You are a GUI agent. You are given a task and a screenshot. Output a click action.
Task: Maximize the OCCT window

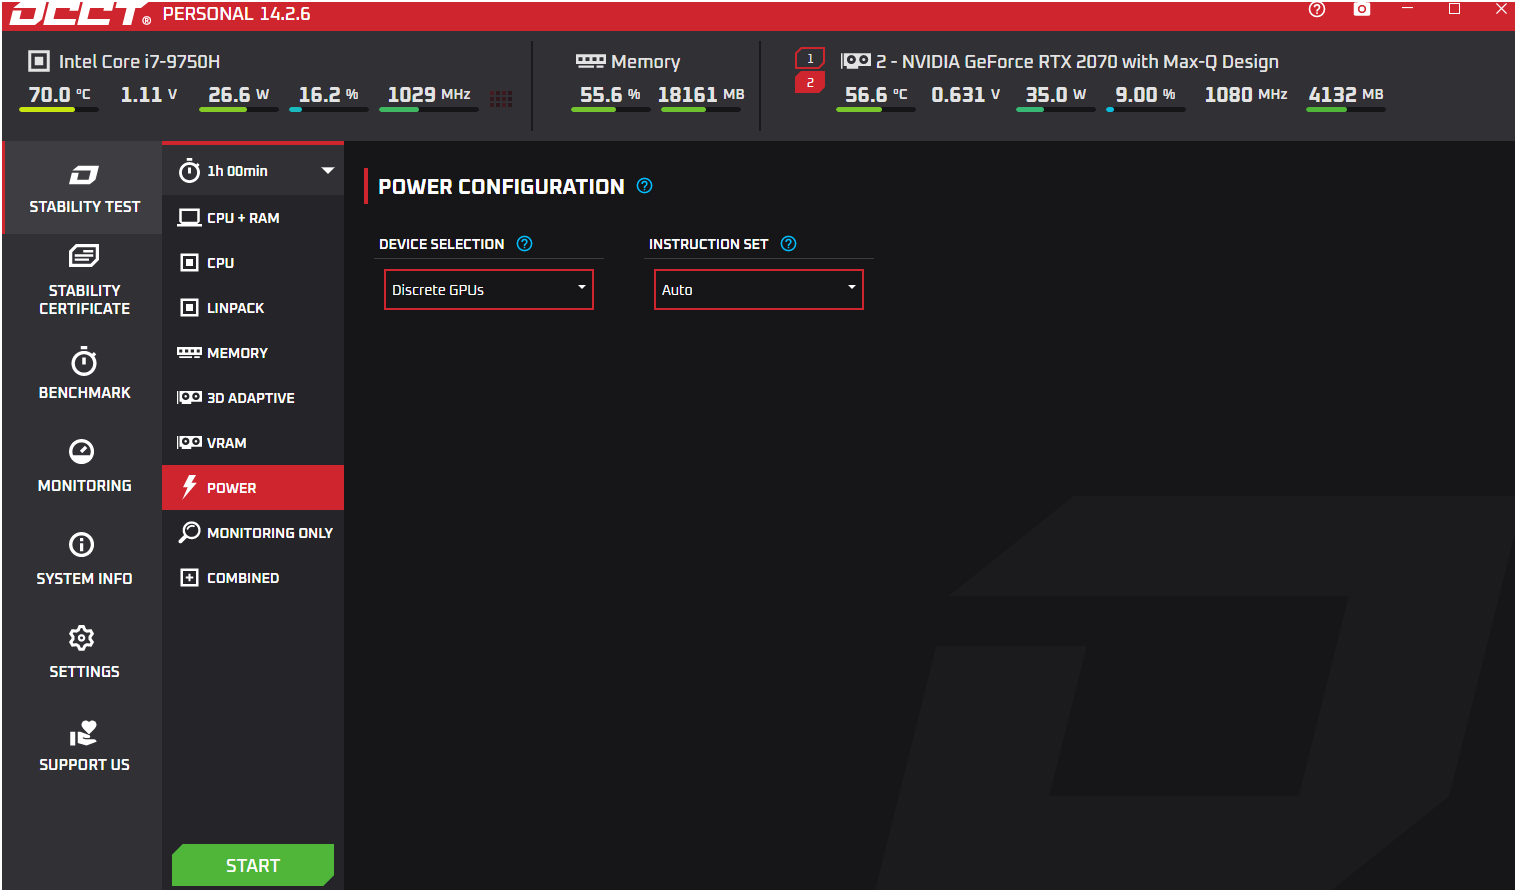1454,9
